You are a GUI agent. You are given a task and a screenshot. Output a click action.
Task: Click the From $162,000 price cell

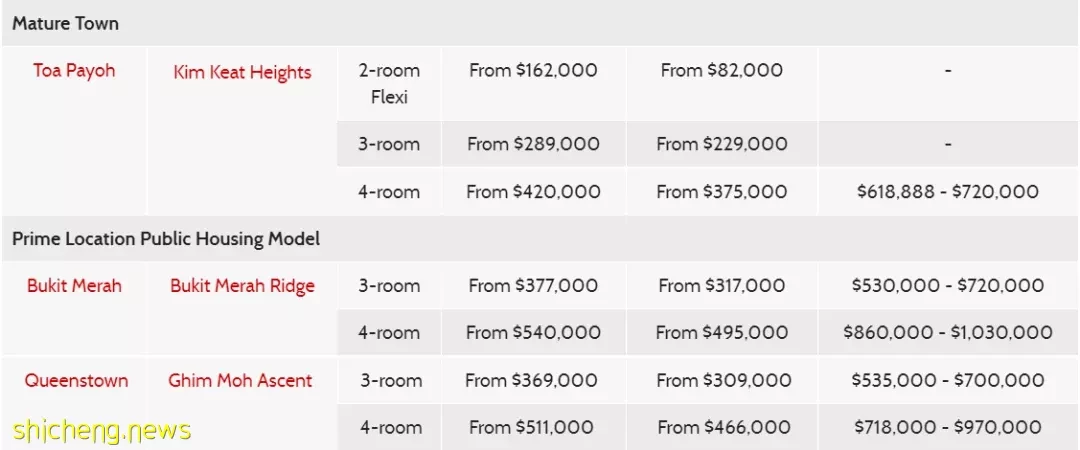tap(533, 70)
